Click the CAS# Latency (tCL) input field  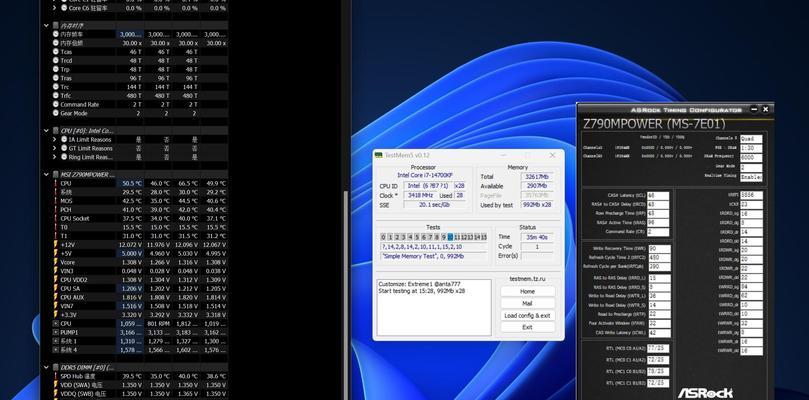pyautogui.click(x=658, y=196)
